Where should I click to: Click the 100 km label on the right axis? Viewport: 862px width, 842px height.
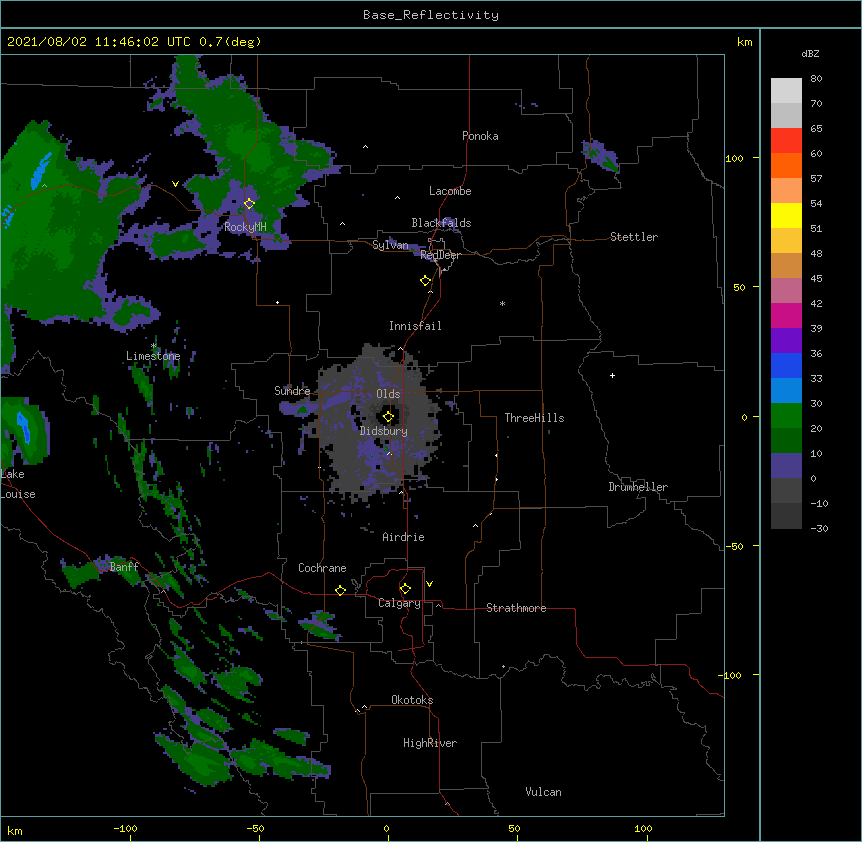[734, 158]
